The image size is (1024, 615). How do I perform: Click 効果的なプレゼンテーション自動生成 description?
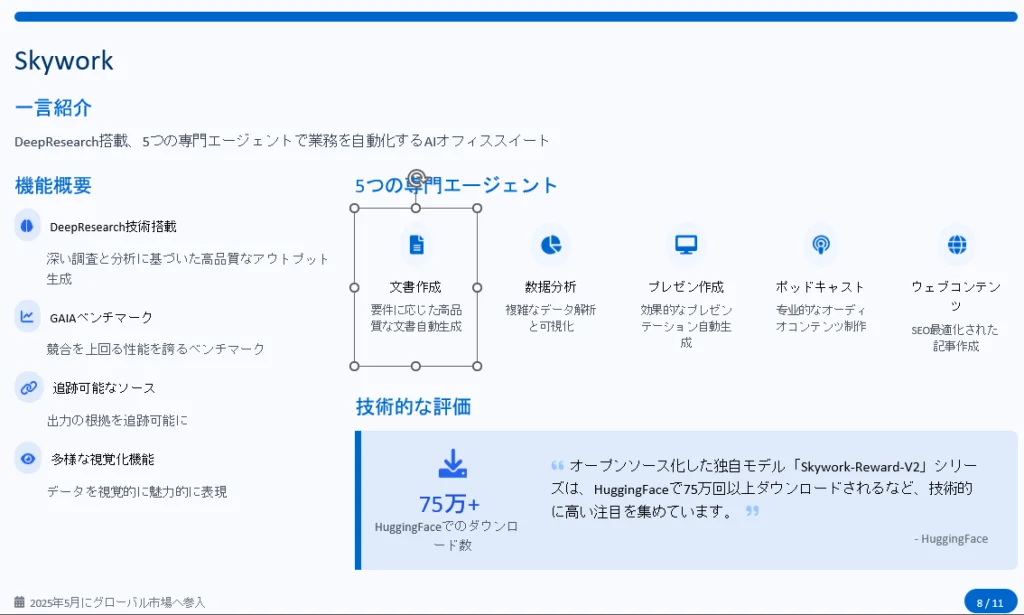[x=686, y=326]
